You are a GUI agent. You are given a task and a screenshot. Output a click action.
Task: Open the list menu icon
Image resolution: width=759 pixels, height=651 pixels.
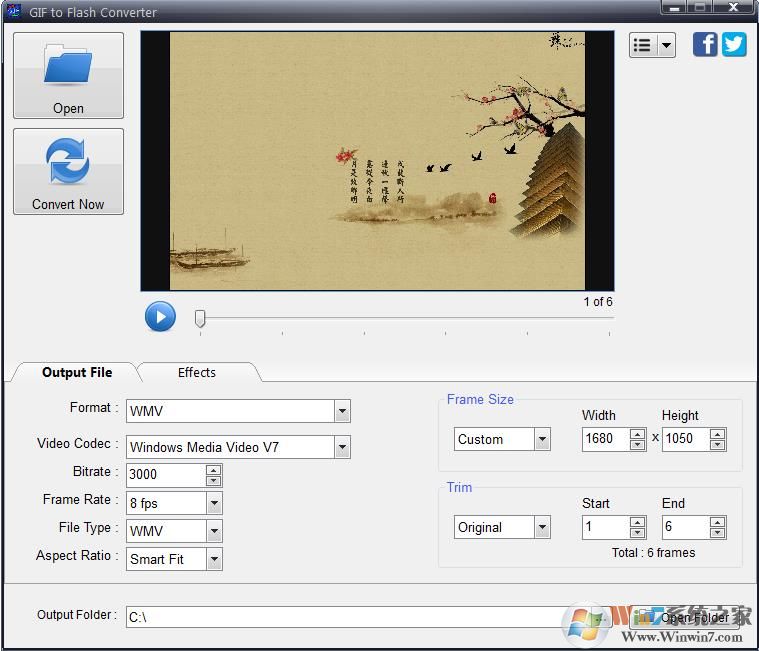642,45
